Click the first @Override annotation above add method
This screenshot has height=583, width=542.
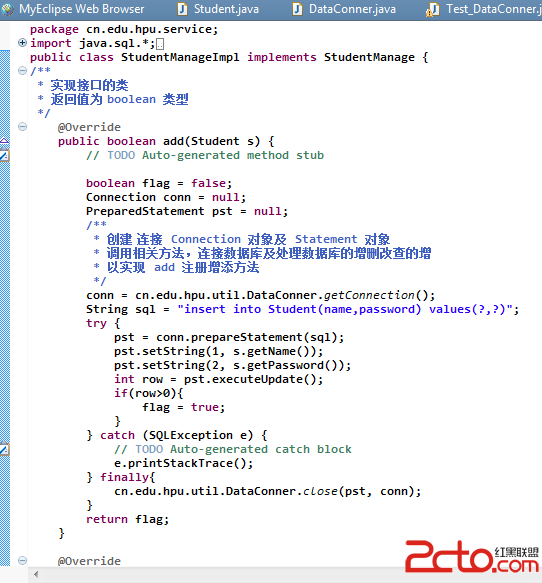click(89, 127)
